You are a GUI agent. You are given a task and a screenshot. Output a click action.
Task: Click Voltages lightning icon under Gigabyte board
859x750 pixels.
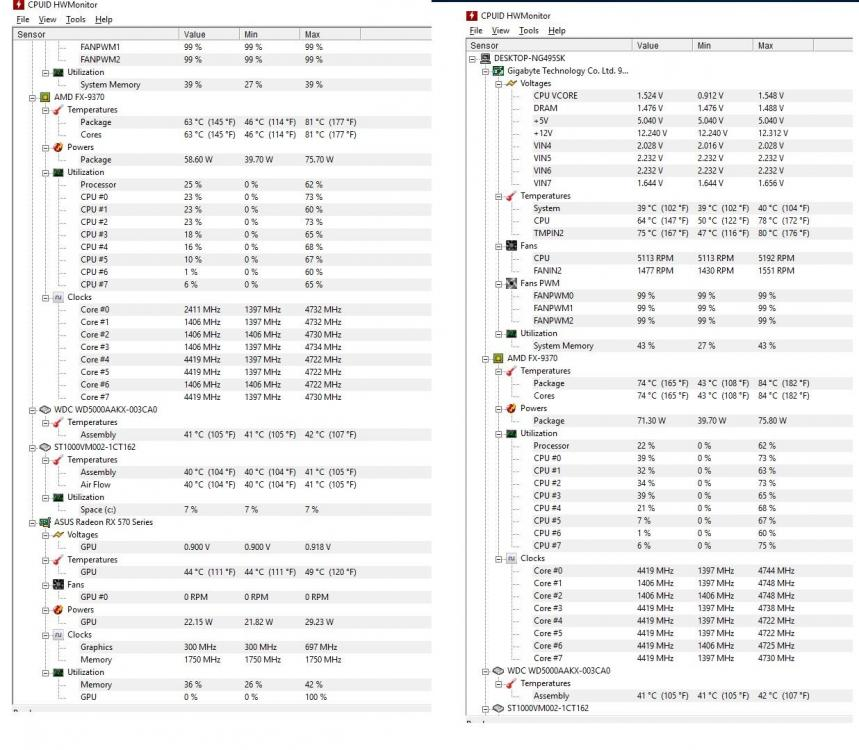click(511, 83)
